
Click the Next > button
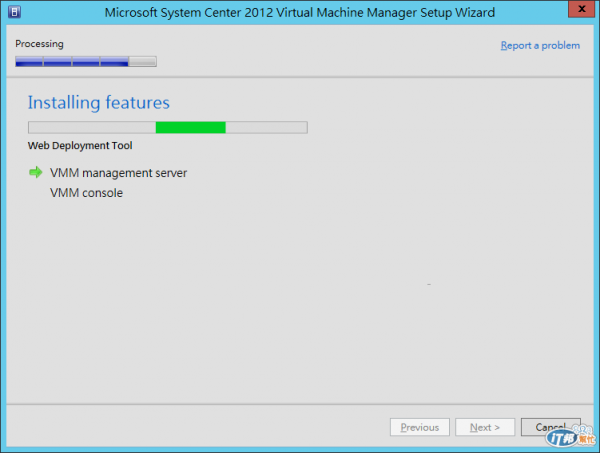485,427
